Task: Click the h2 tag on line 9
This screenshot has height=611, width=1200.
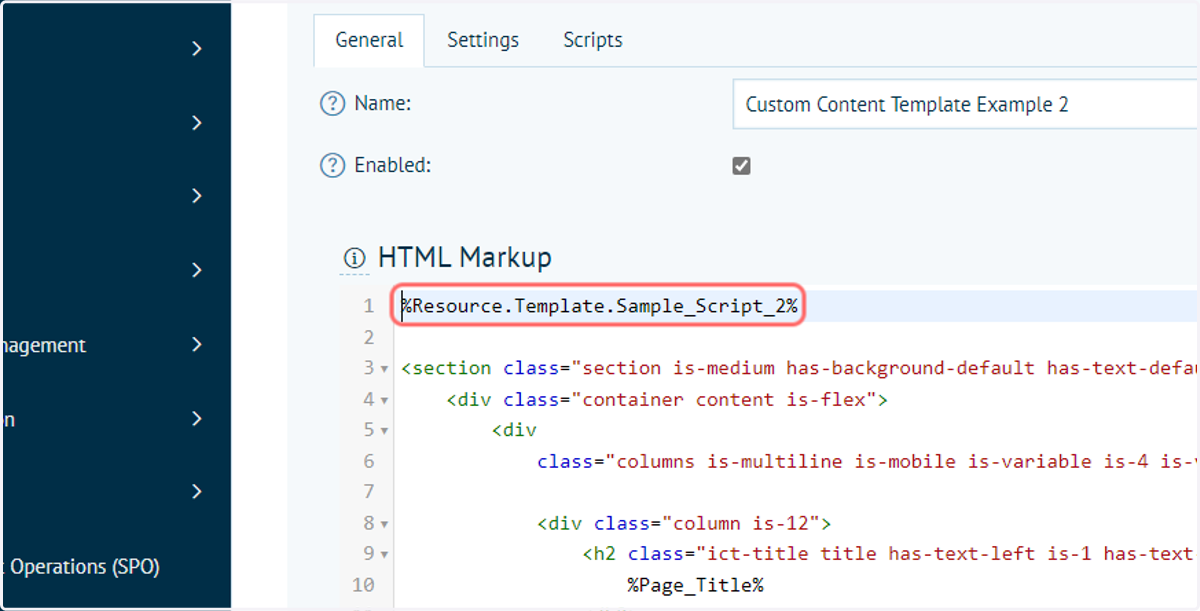Action: pos(600,554)
